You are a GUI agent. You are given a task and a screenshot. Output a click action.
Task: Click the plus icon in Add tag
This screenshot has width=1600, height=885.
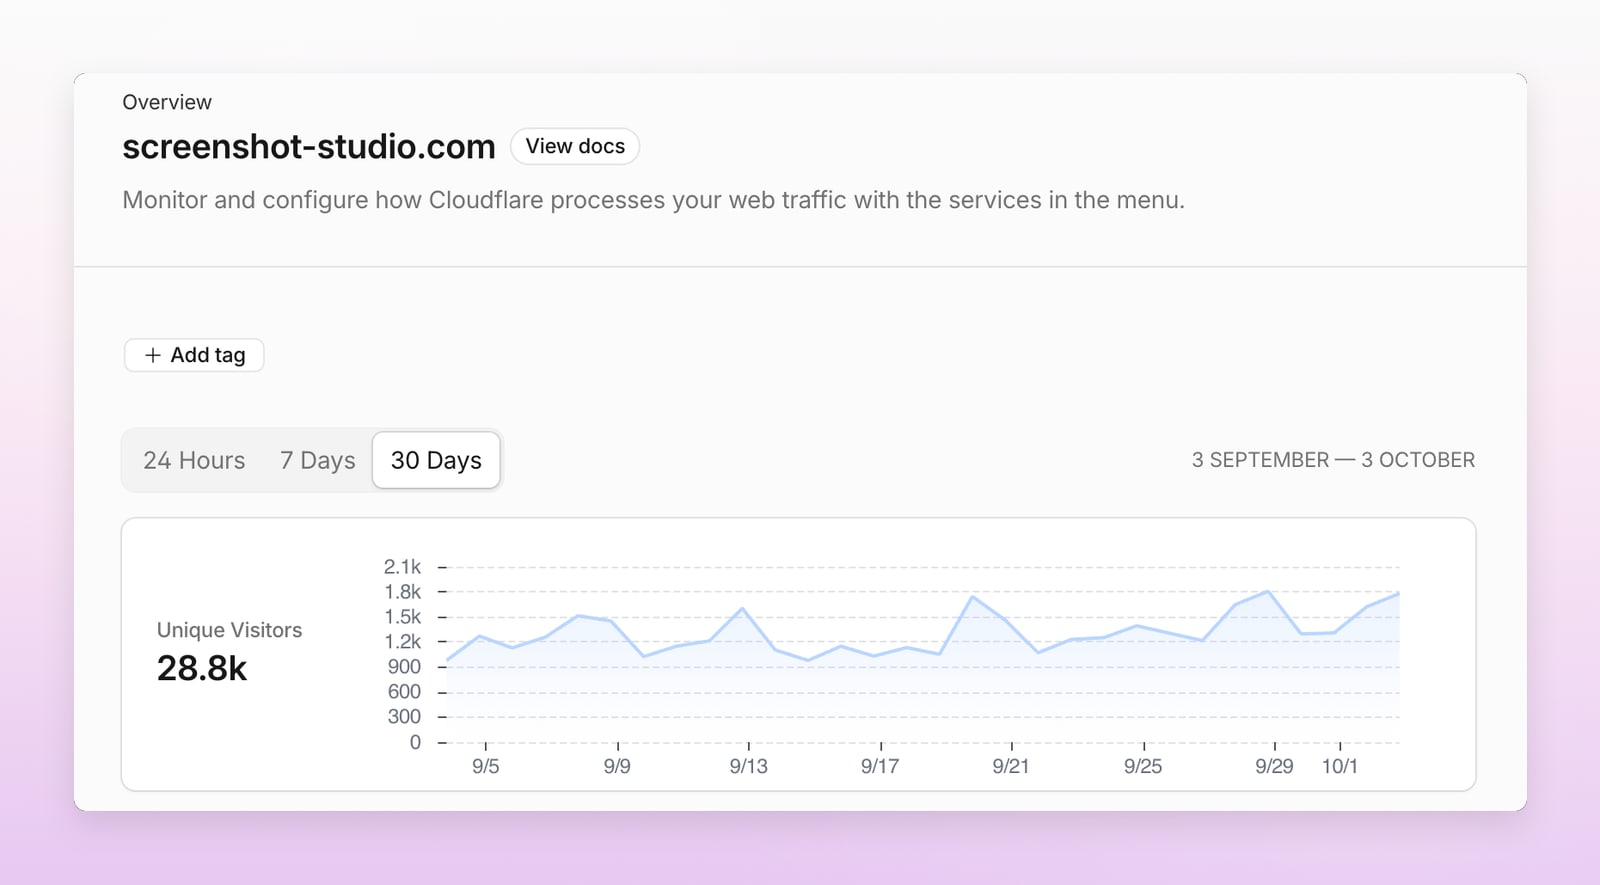coord(153,355)
